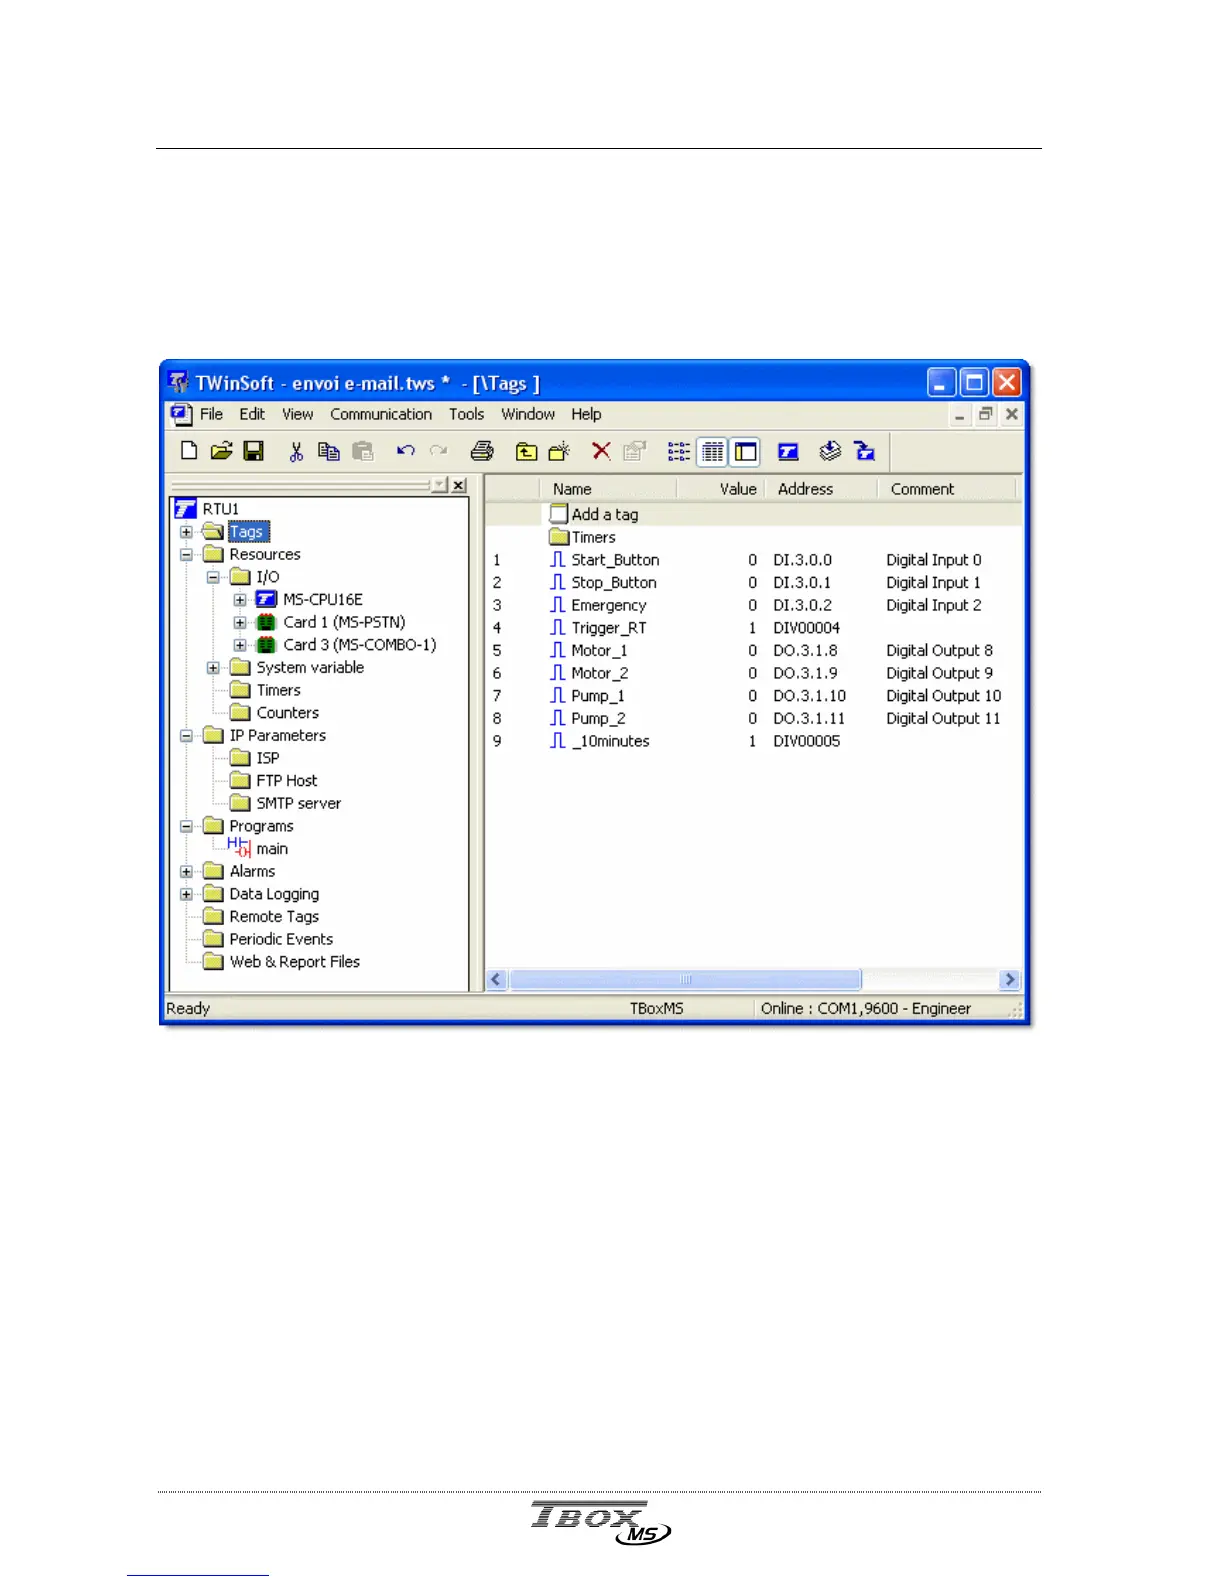Image resolution: width=1224 pixels, height=1584 pixels.
Task: Close the project tree pane with its X
Action: (458, 485)
